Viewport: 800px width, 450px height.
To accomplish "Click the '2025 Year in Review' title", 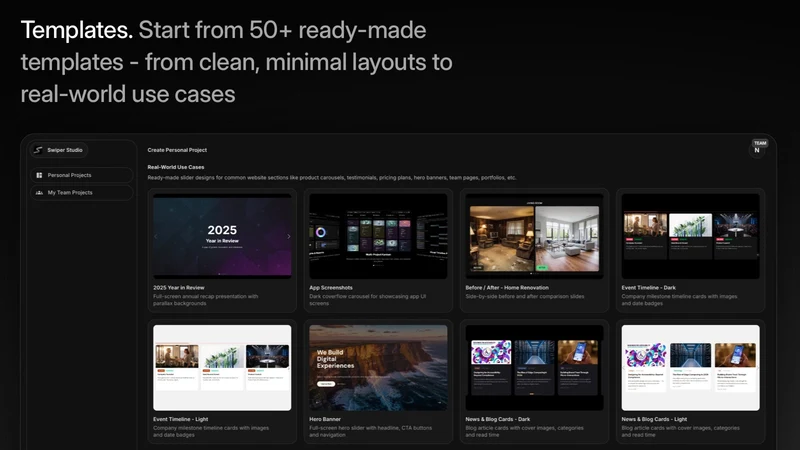I will [179, 288].
